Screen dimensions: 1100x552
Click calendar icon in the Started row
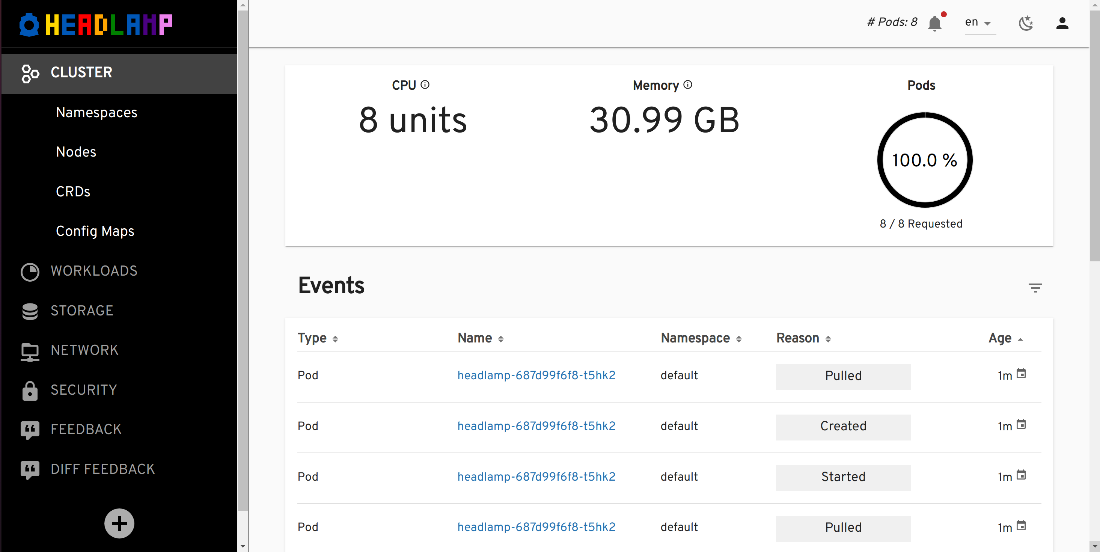tap(1021, 475)
